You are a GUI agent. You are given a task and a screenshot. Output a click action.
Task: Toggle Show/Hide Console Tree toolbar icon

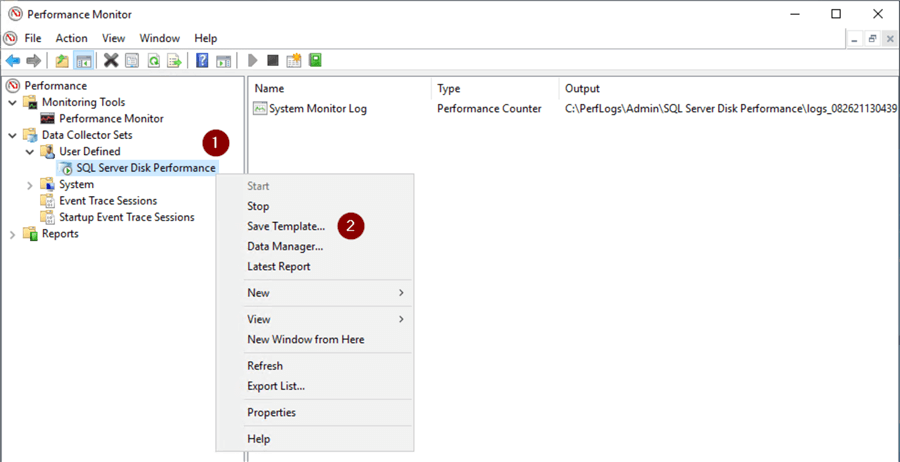pyautogui.click(x=83, y=60)
